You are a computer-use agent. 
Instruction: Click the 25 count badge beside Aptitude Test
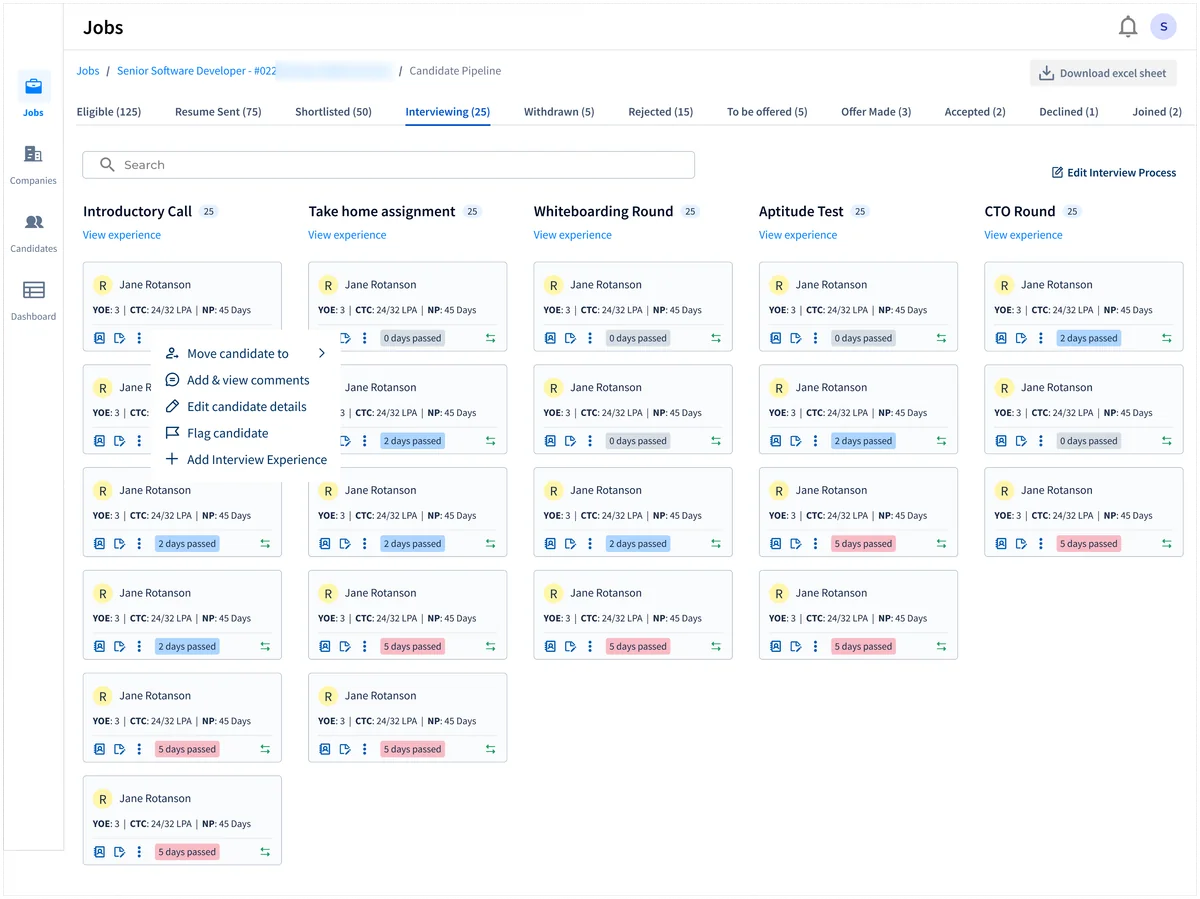[x=860, y=212]
